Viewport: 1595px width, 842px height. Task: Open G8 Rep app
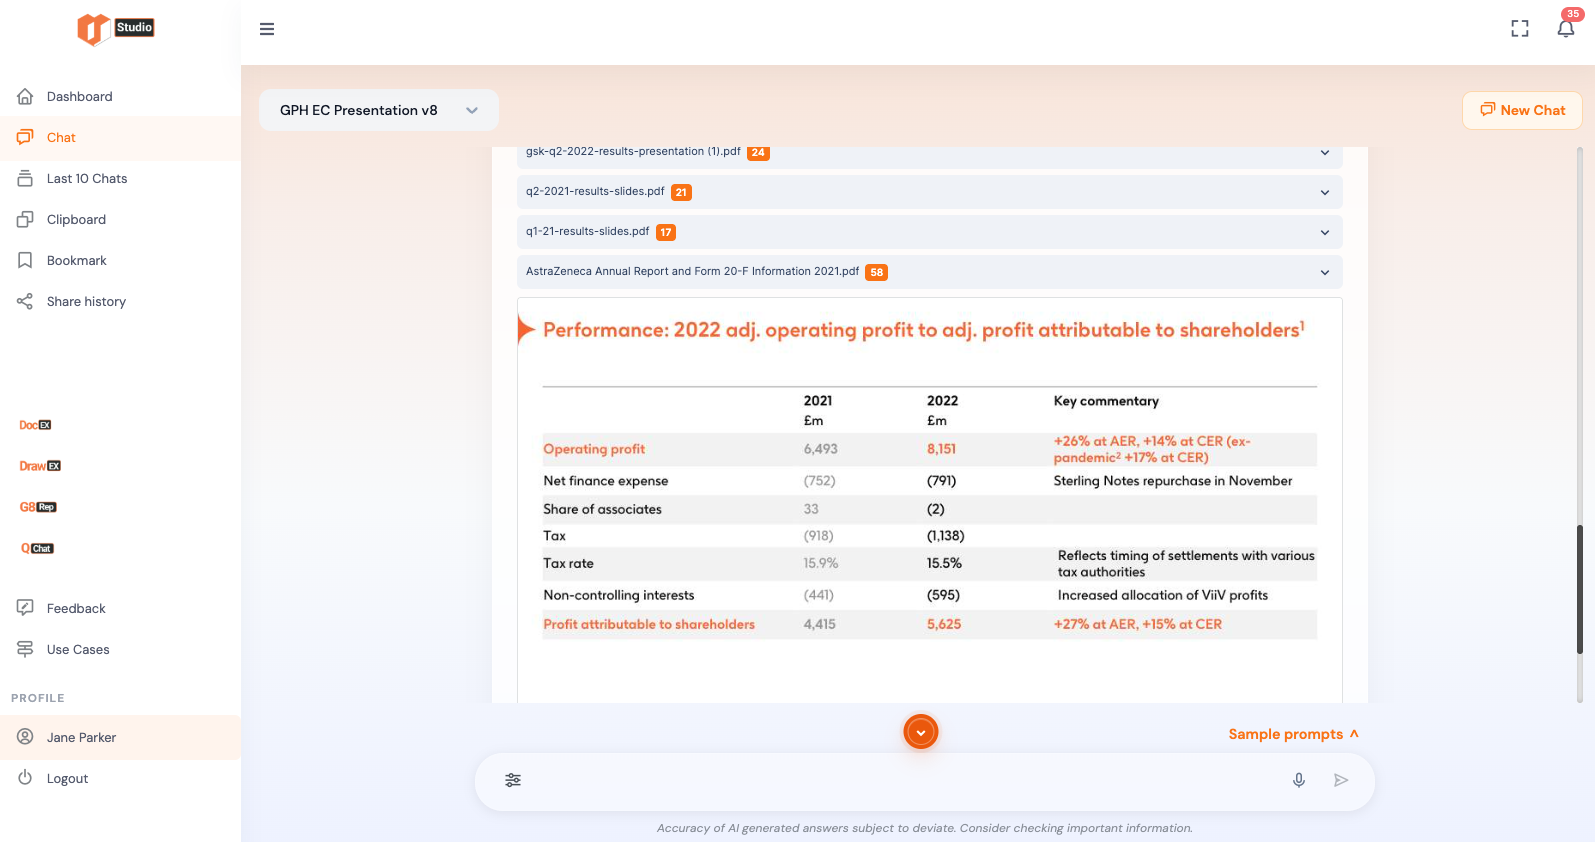click(x=38, y=507)
